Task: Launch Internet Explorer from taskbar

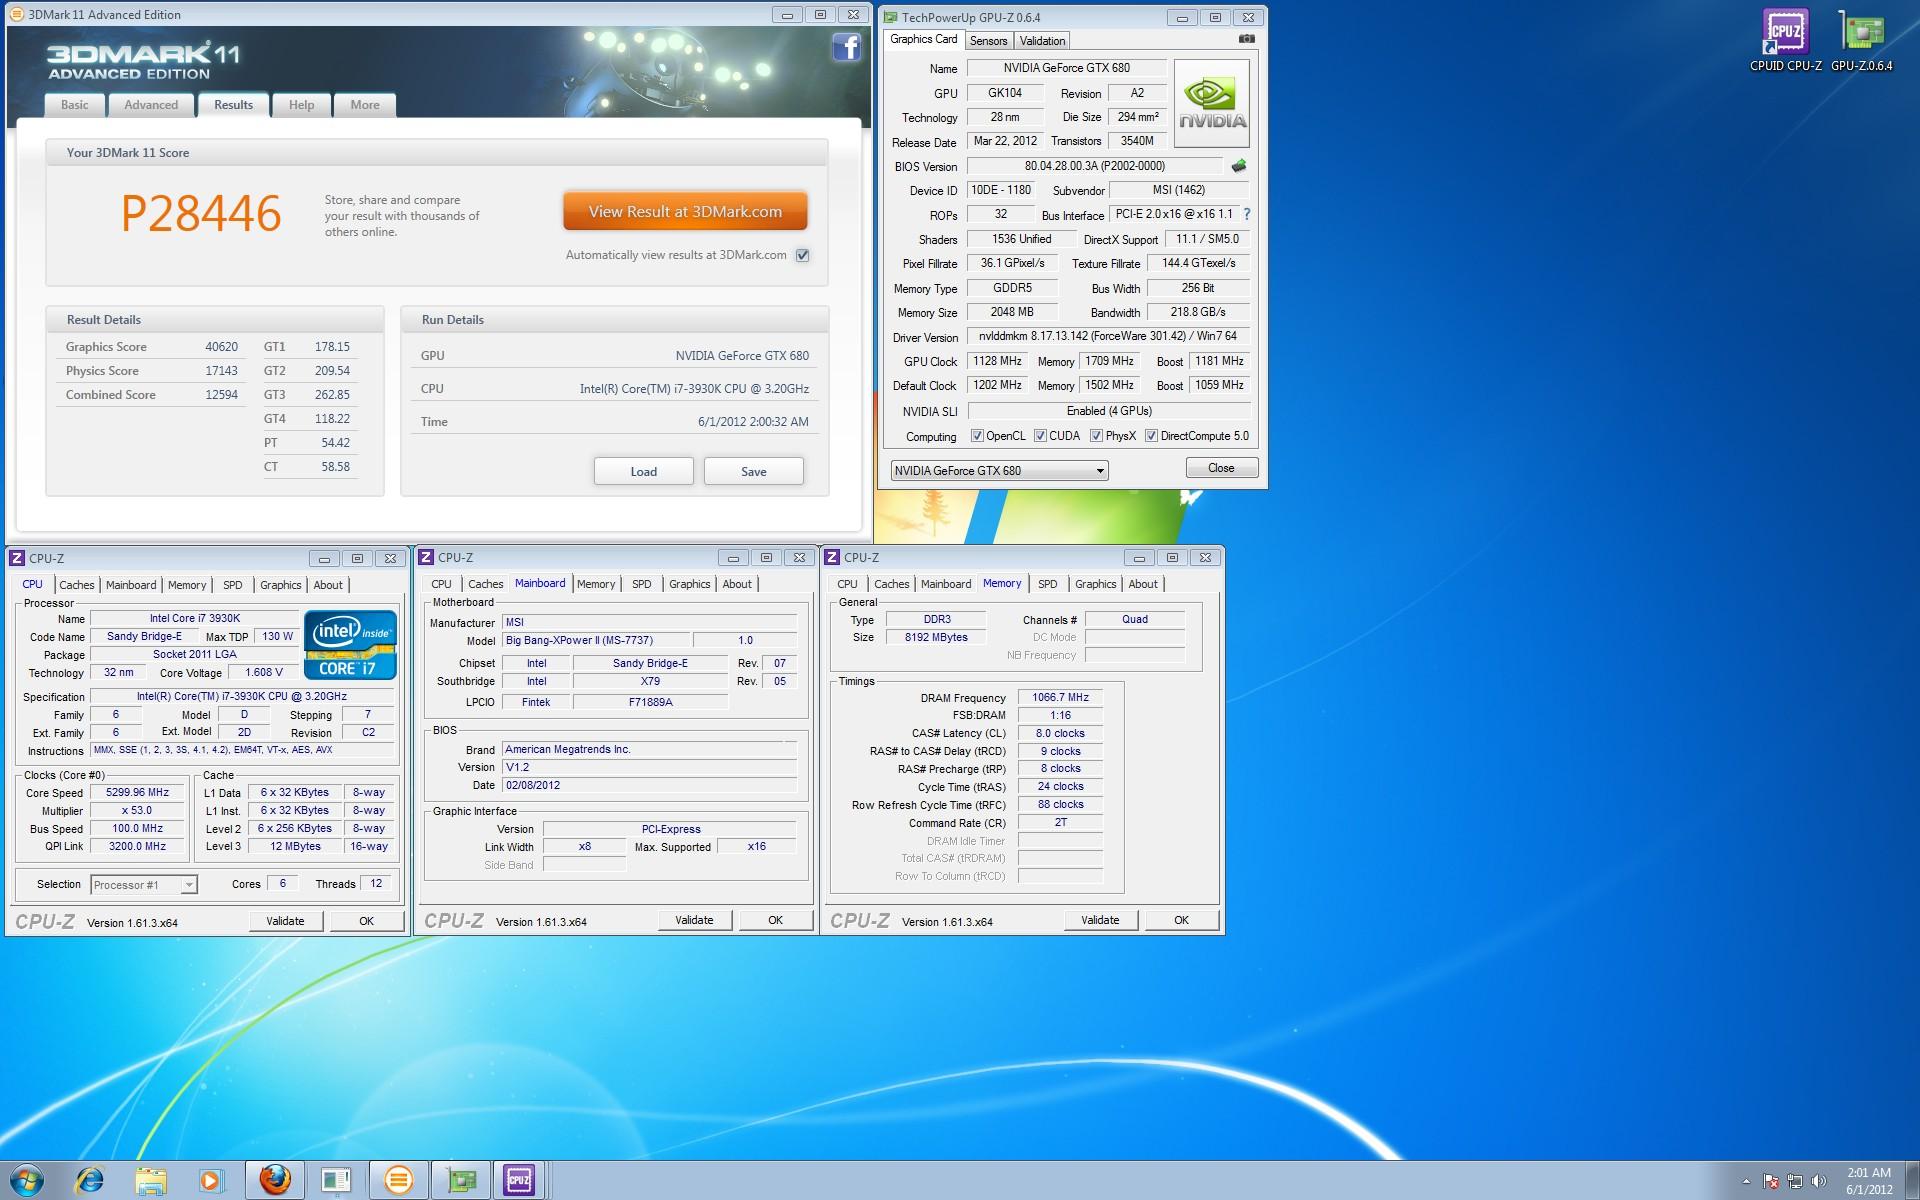Action: [x=90, y=1181]
